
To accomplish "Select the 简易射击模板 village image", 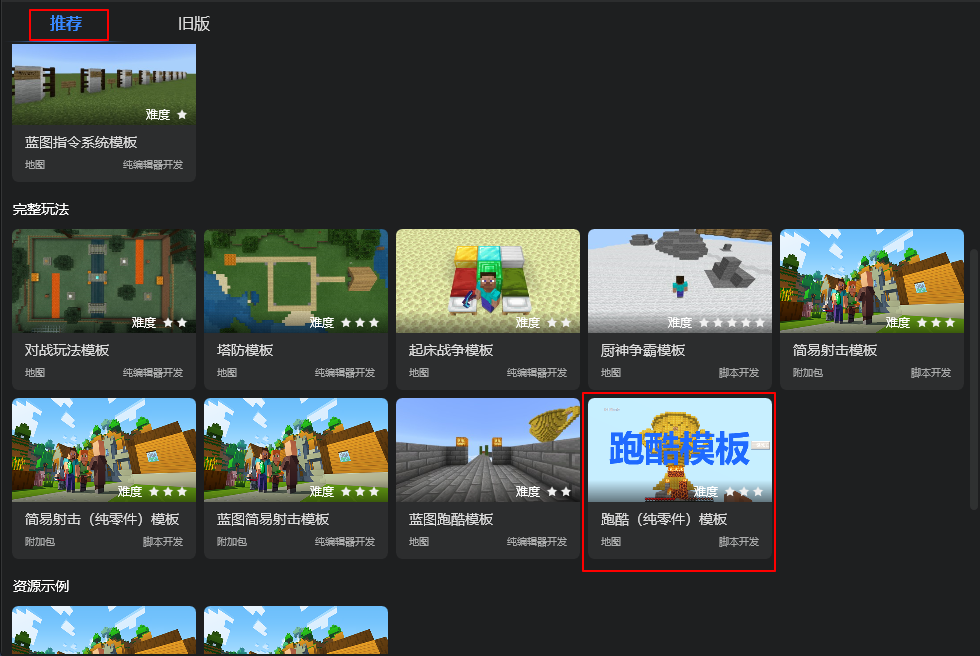I will tap(871, 281).
